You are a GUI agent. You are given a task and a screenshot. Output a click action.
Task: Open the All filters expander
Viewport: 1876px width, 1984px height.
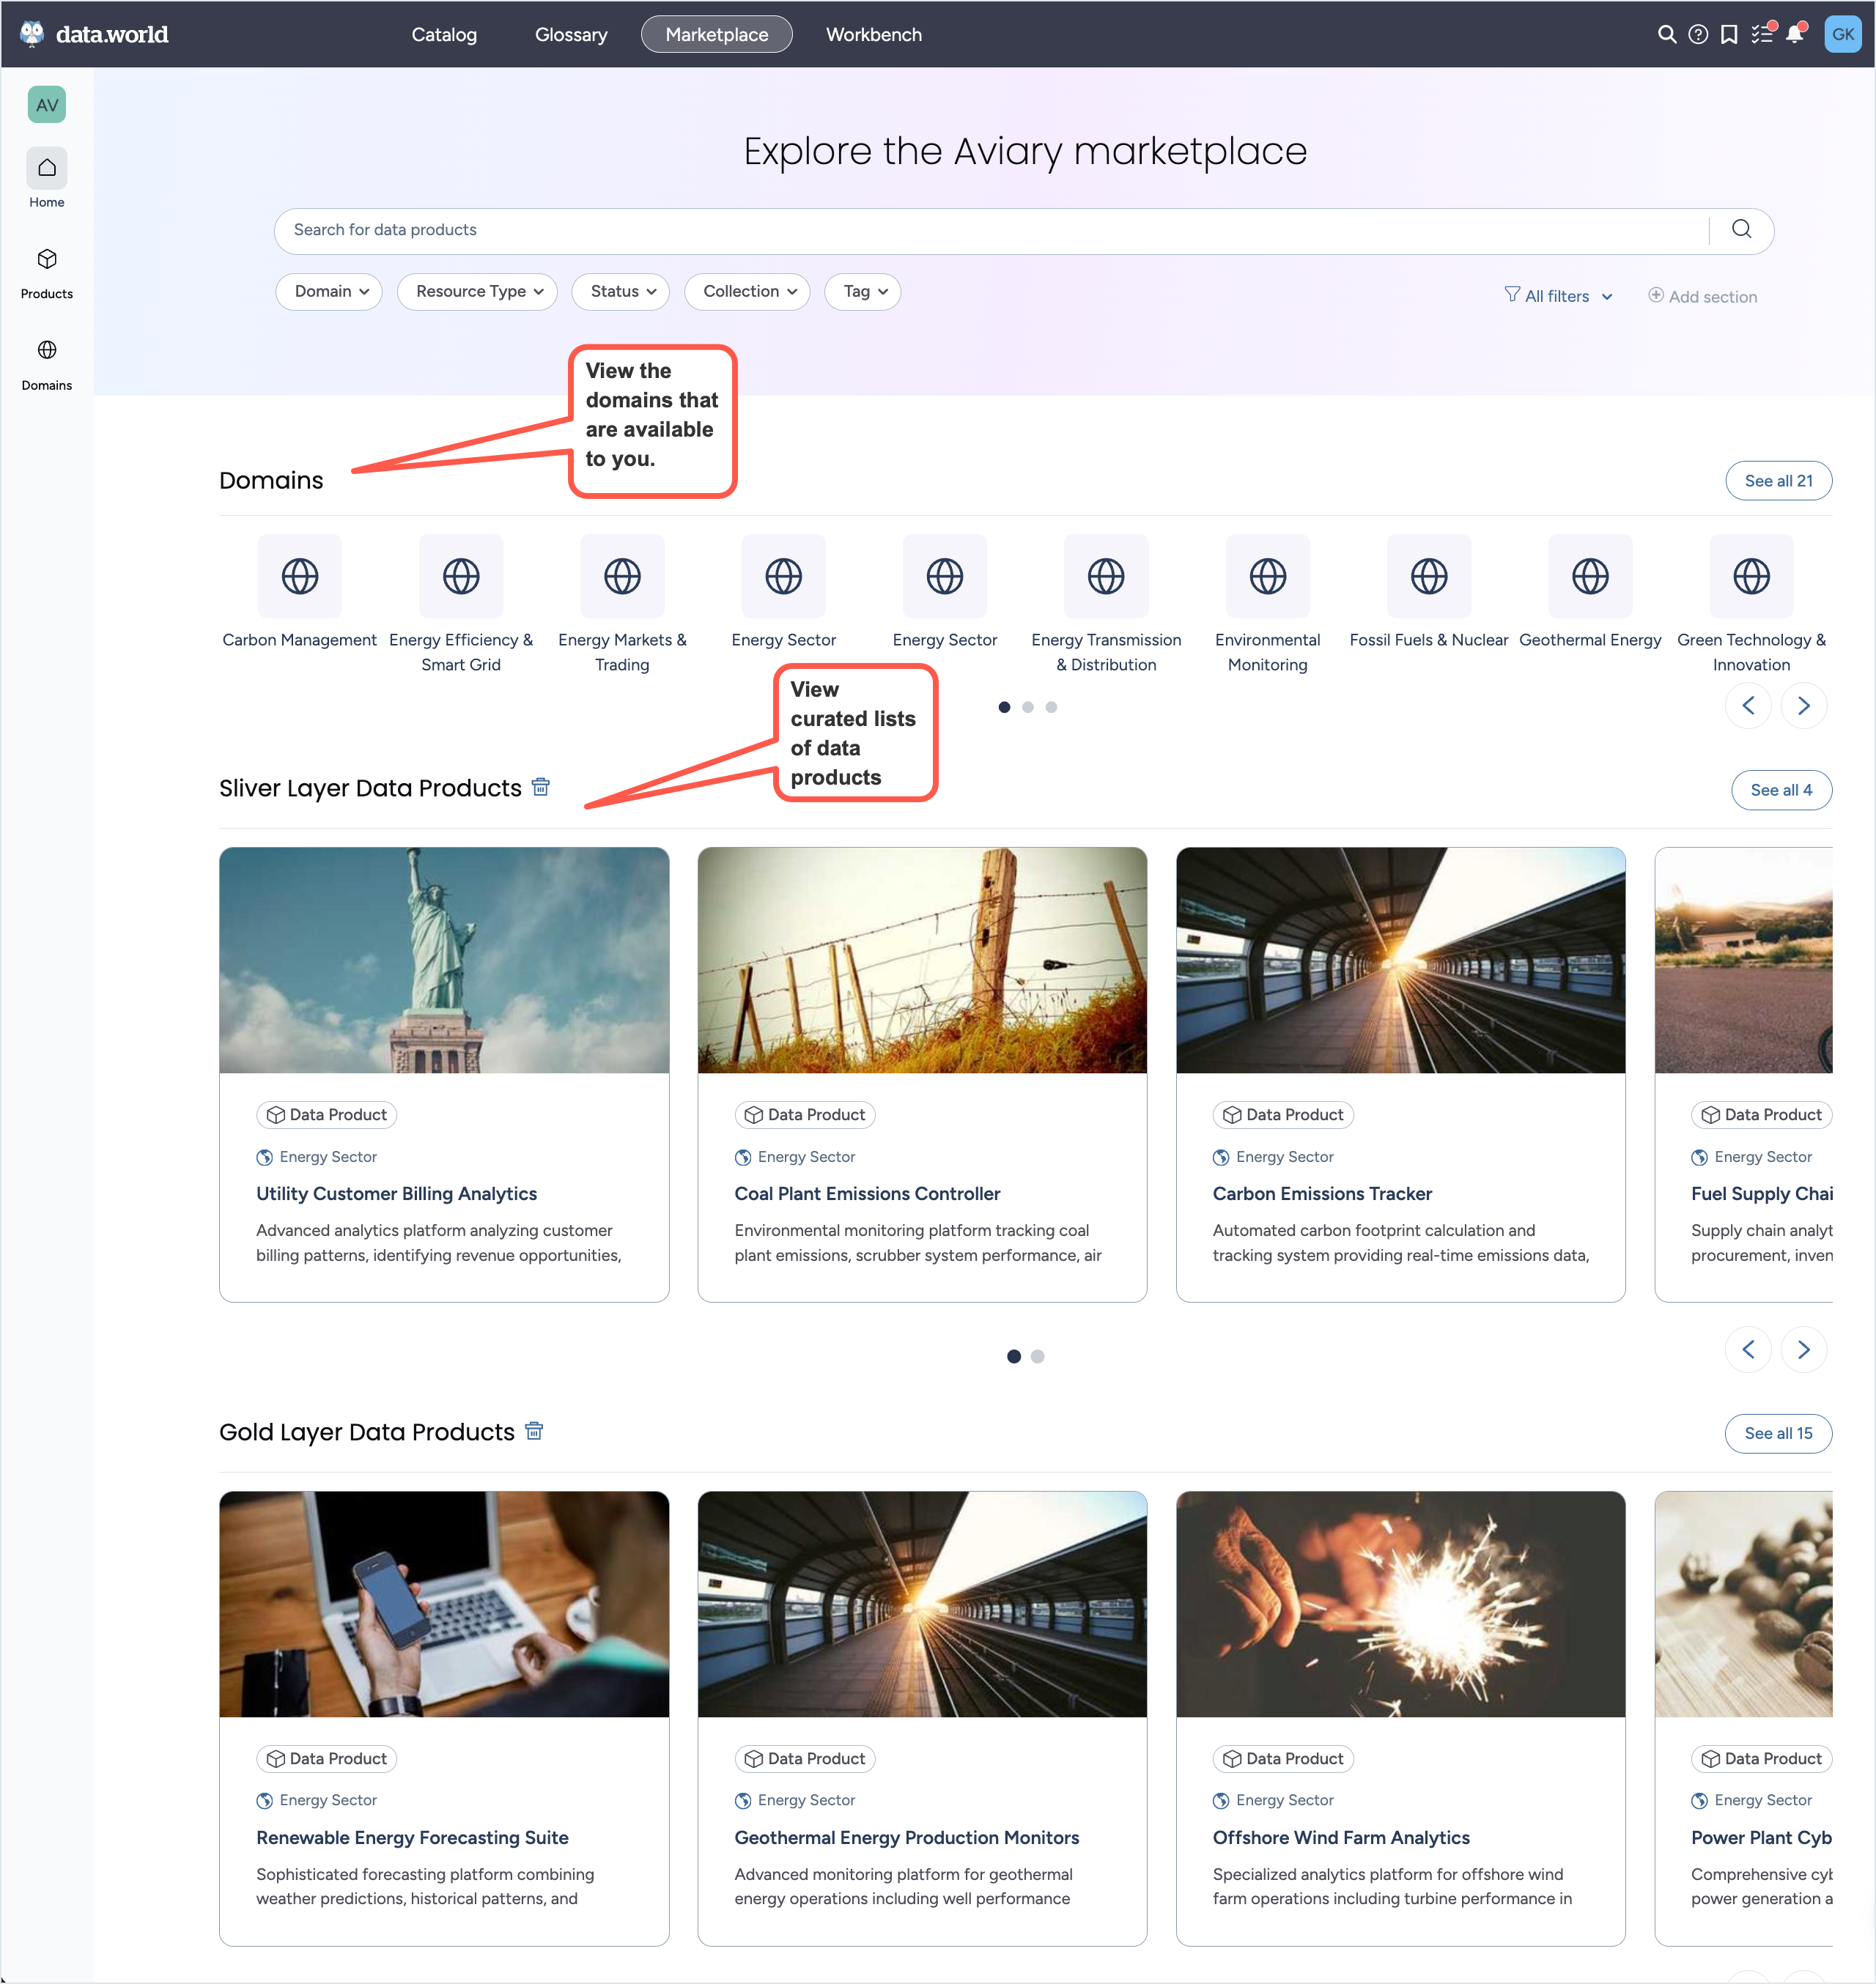[x=1558, y=296]
